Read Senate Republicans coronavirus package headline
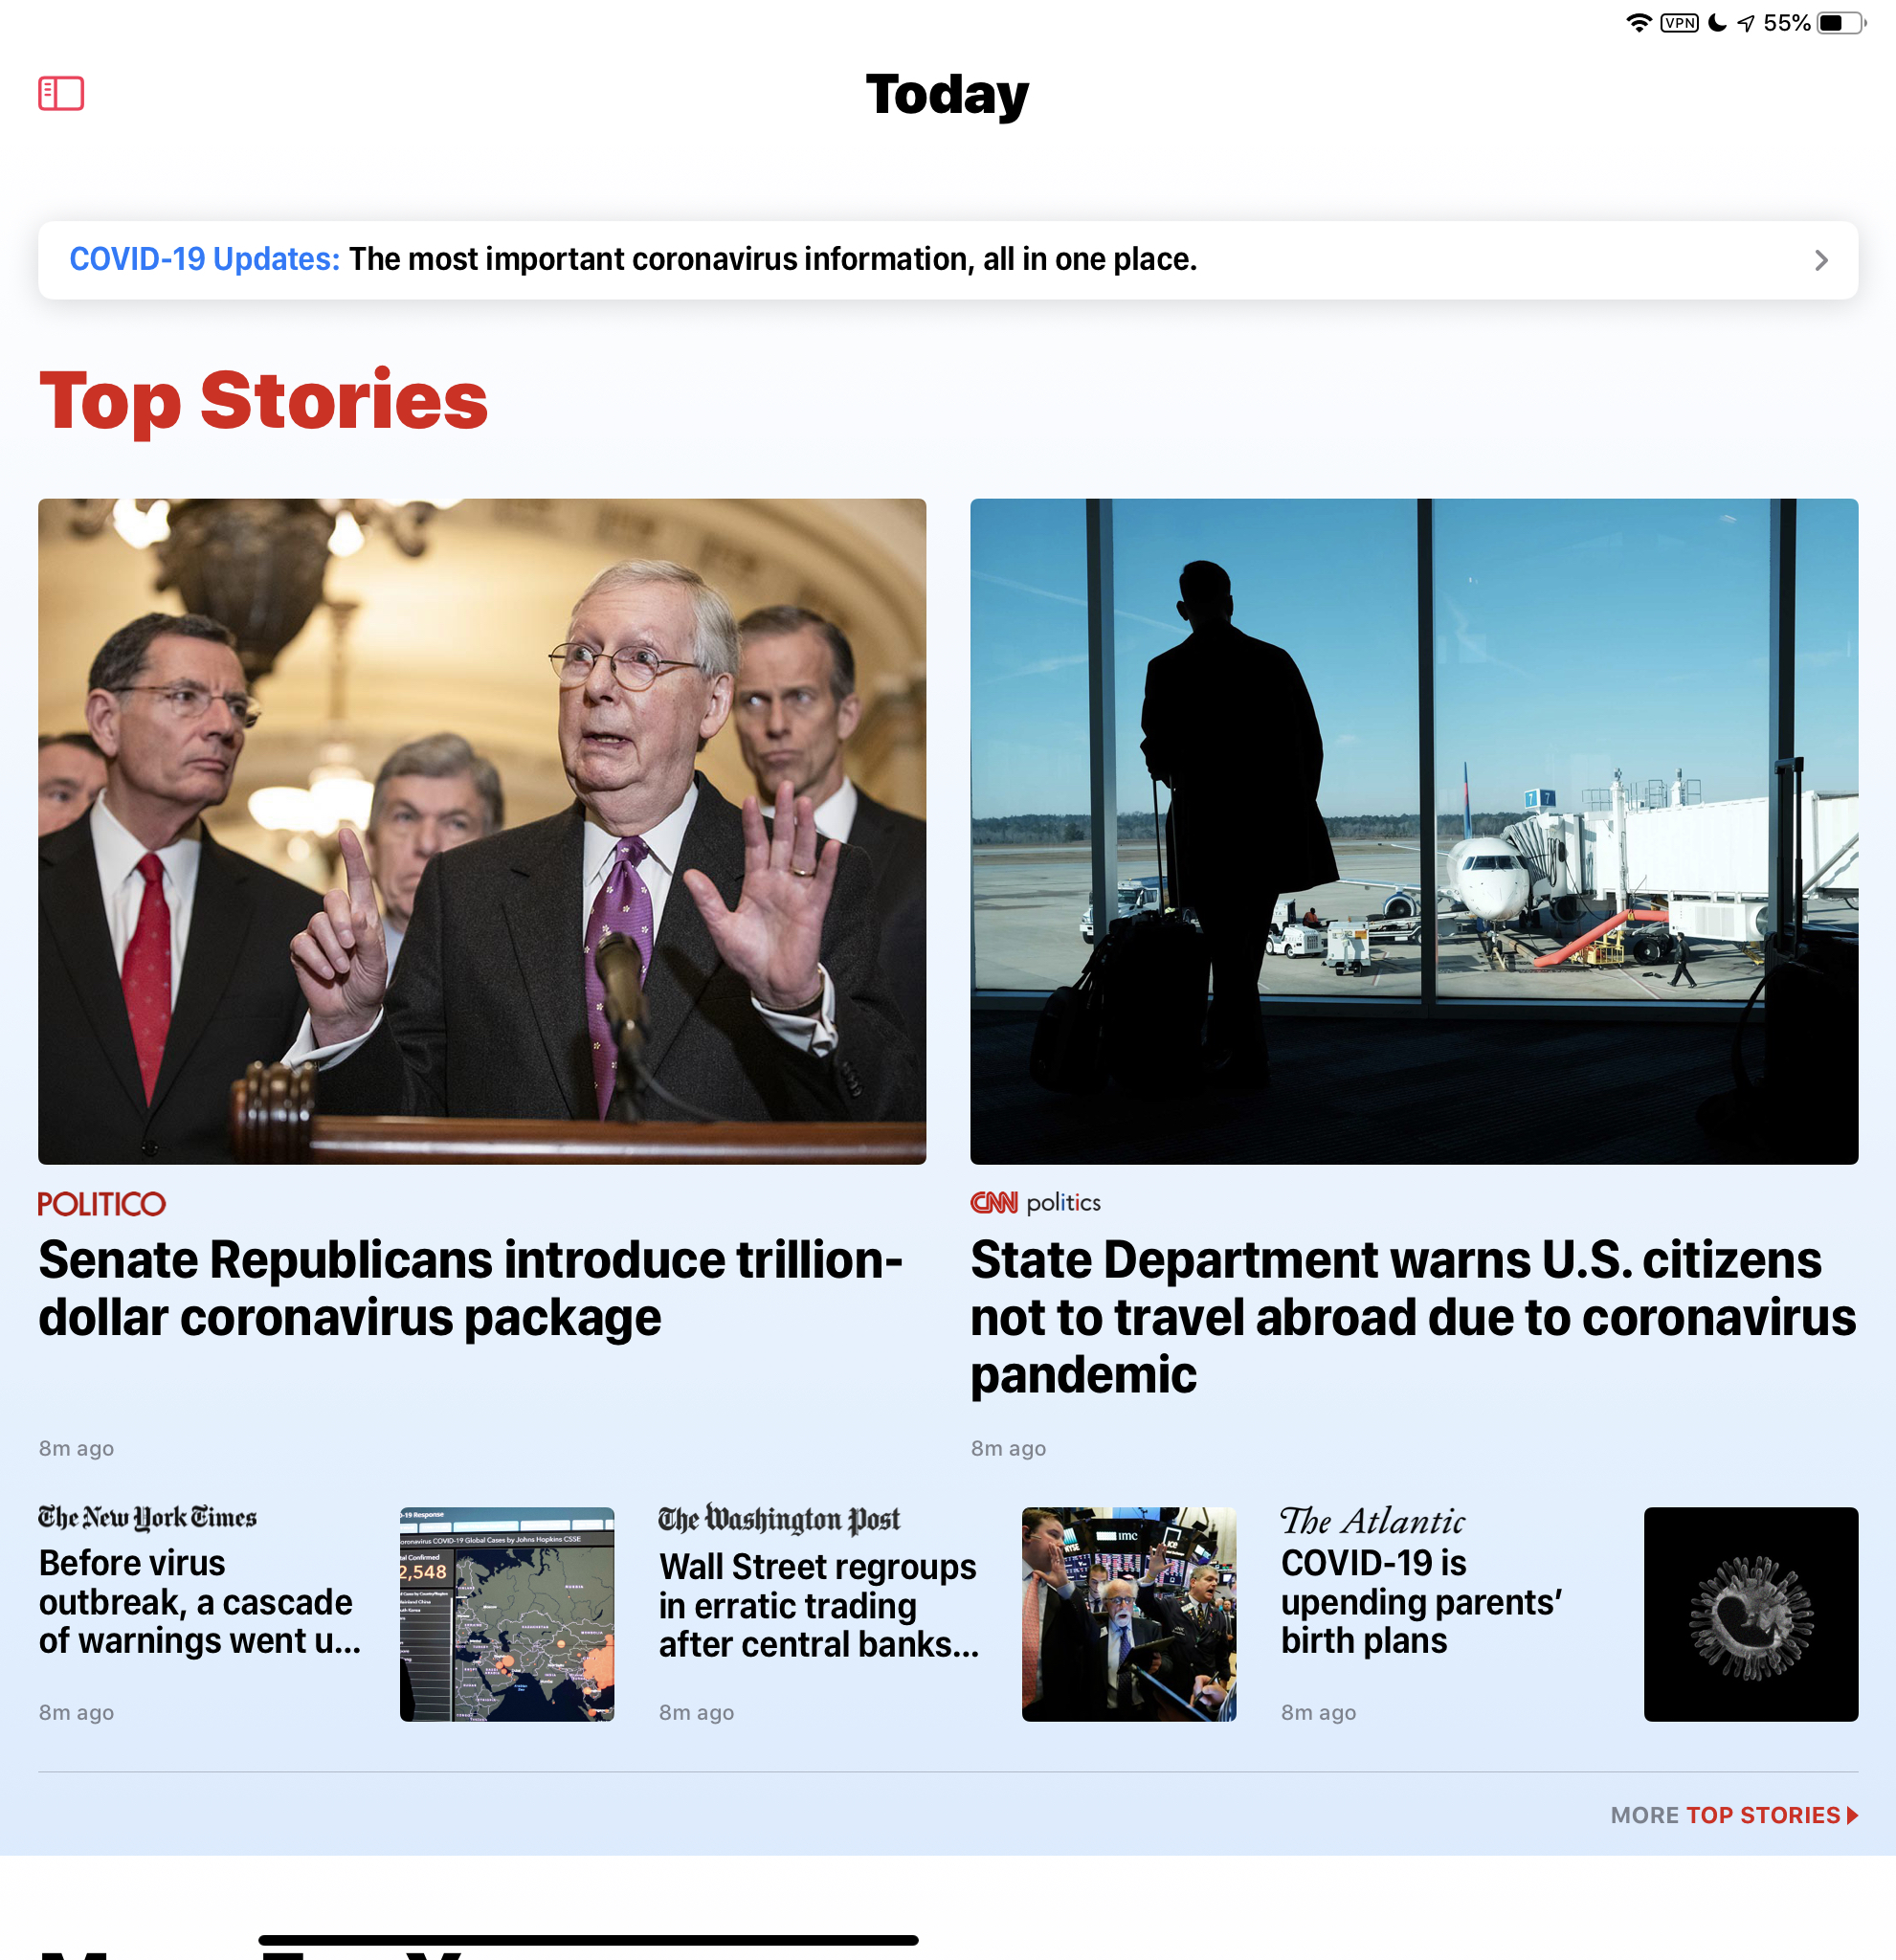 [470, 1288]
